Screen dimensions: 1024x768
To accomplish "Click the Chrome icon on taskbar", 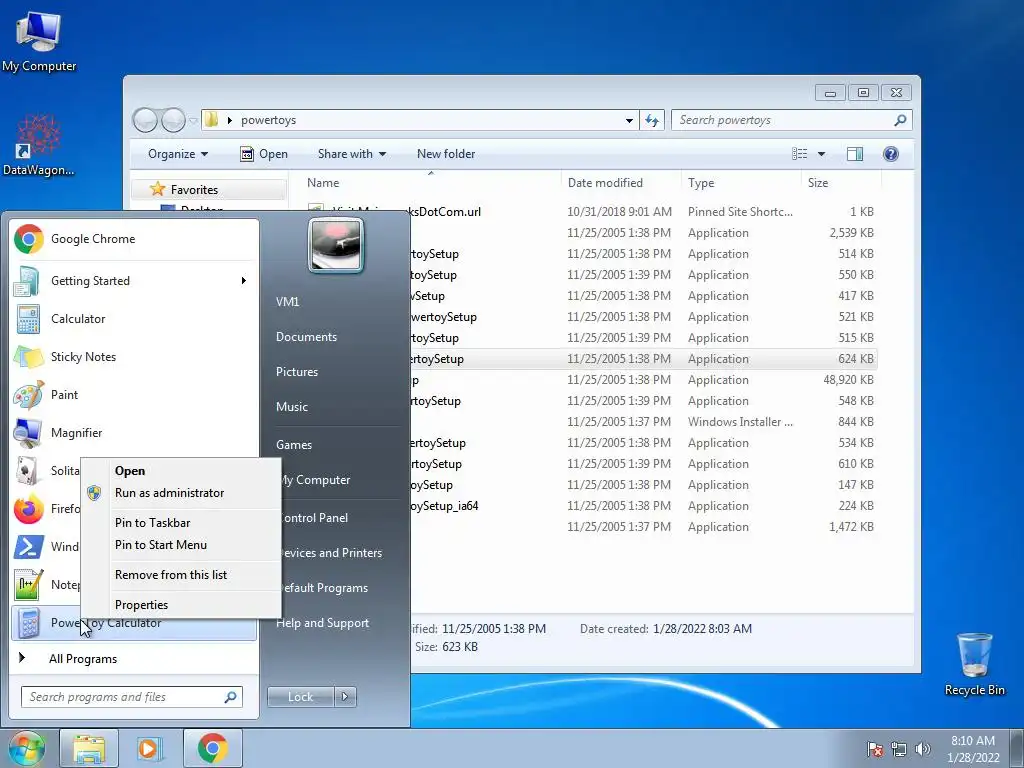I will pos(212,748).
